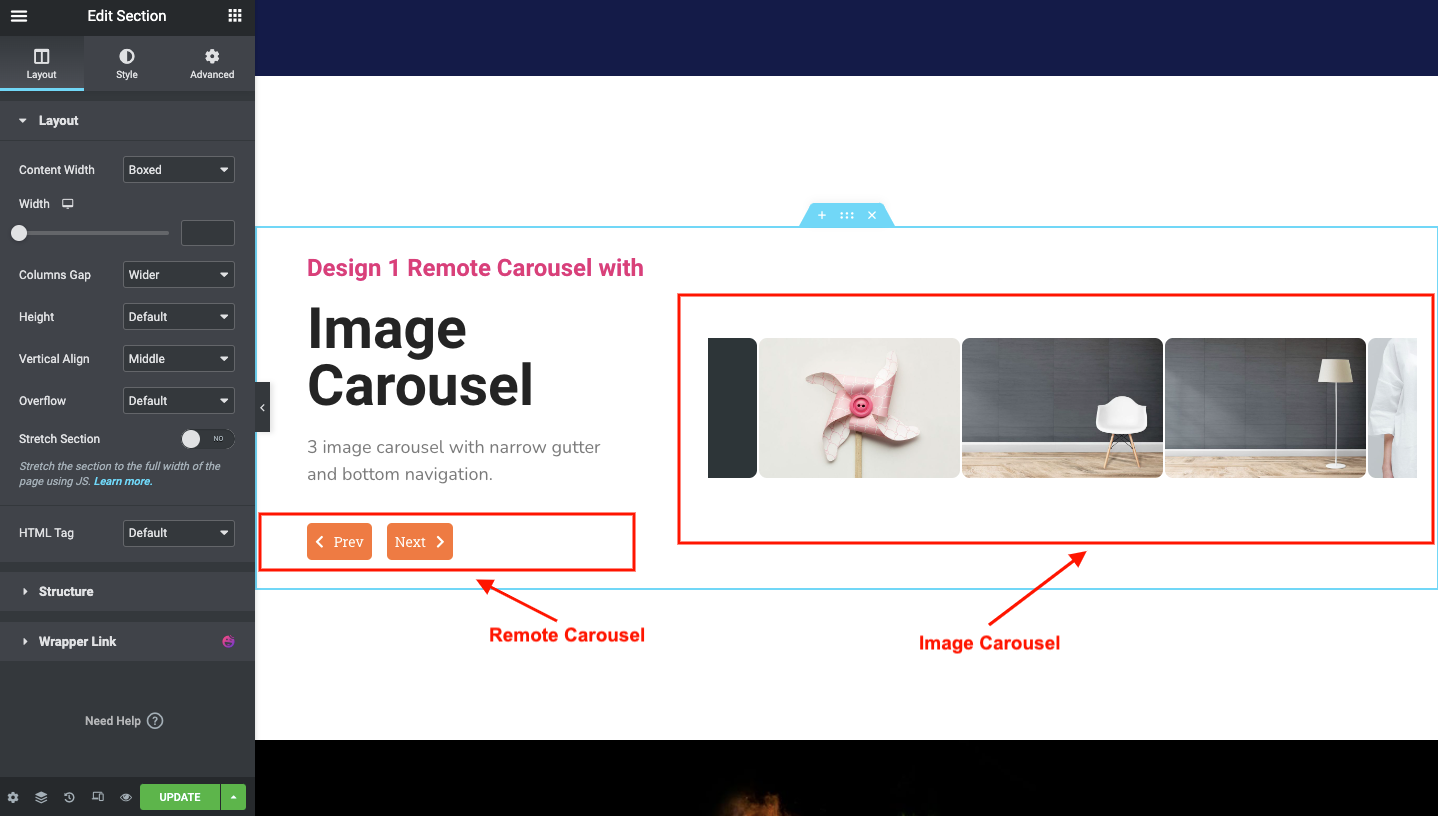Viewport: 1438px width, 816px height.
Task: Preview changes with the eye icon
Action: 125,796
